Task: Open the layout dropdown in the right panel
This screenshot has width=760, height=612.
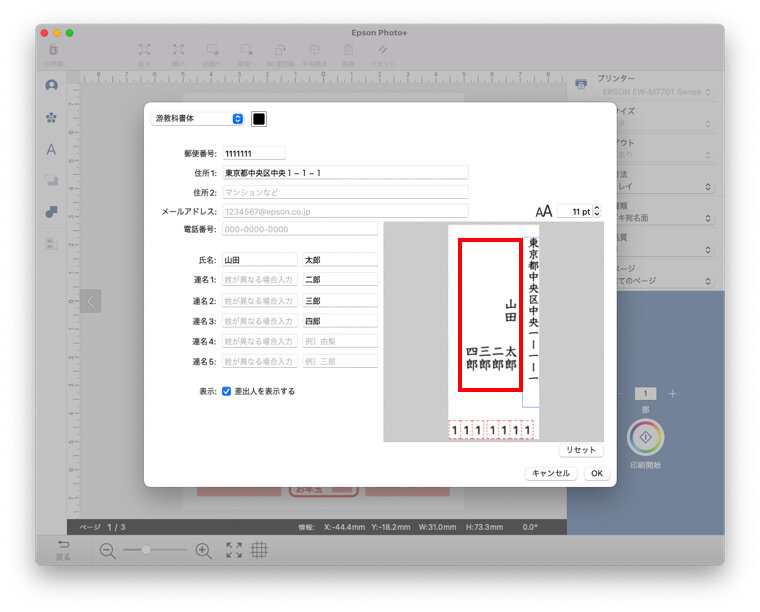Action: coord(665,155)
